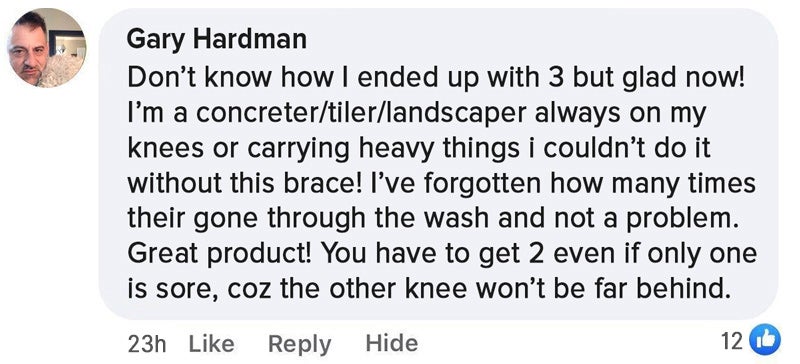Like Gary Hardman's comment
The height and width of the screenshot is (364, 800).
coord(211,344)
